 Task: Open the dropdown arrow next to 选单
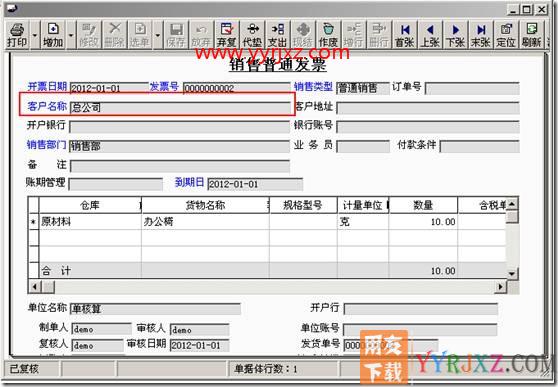(158, 35)
